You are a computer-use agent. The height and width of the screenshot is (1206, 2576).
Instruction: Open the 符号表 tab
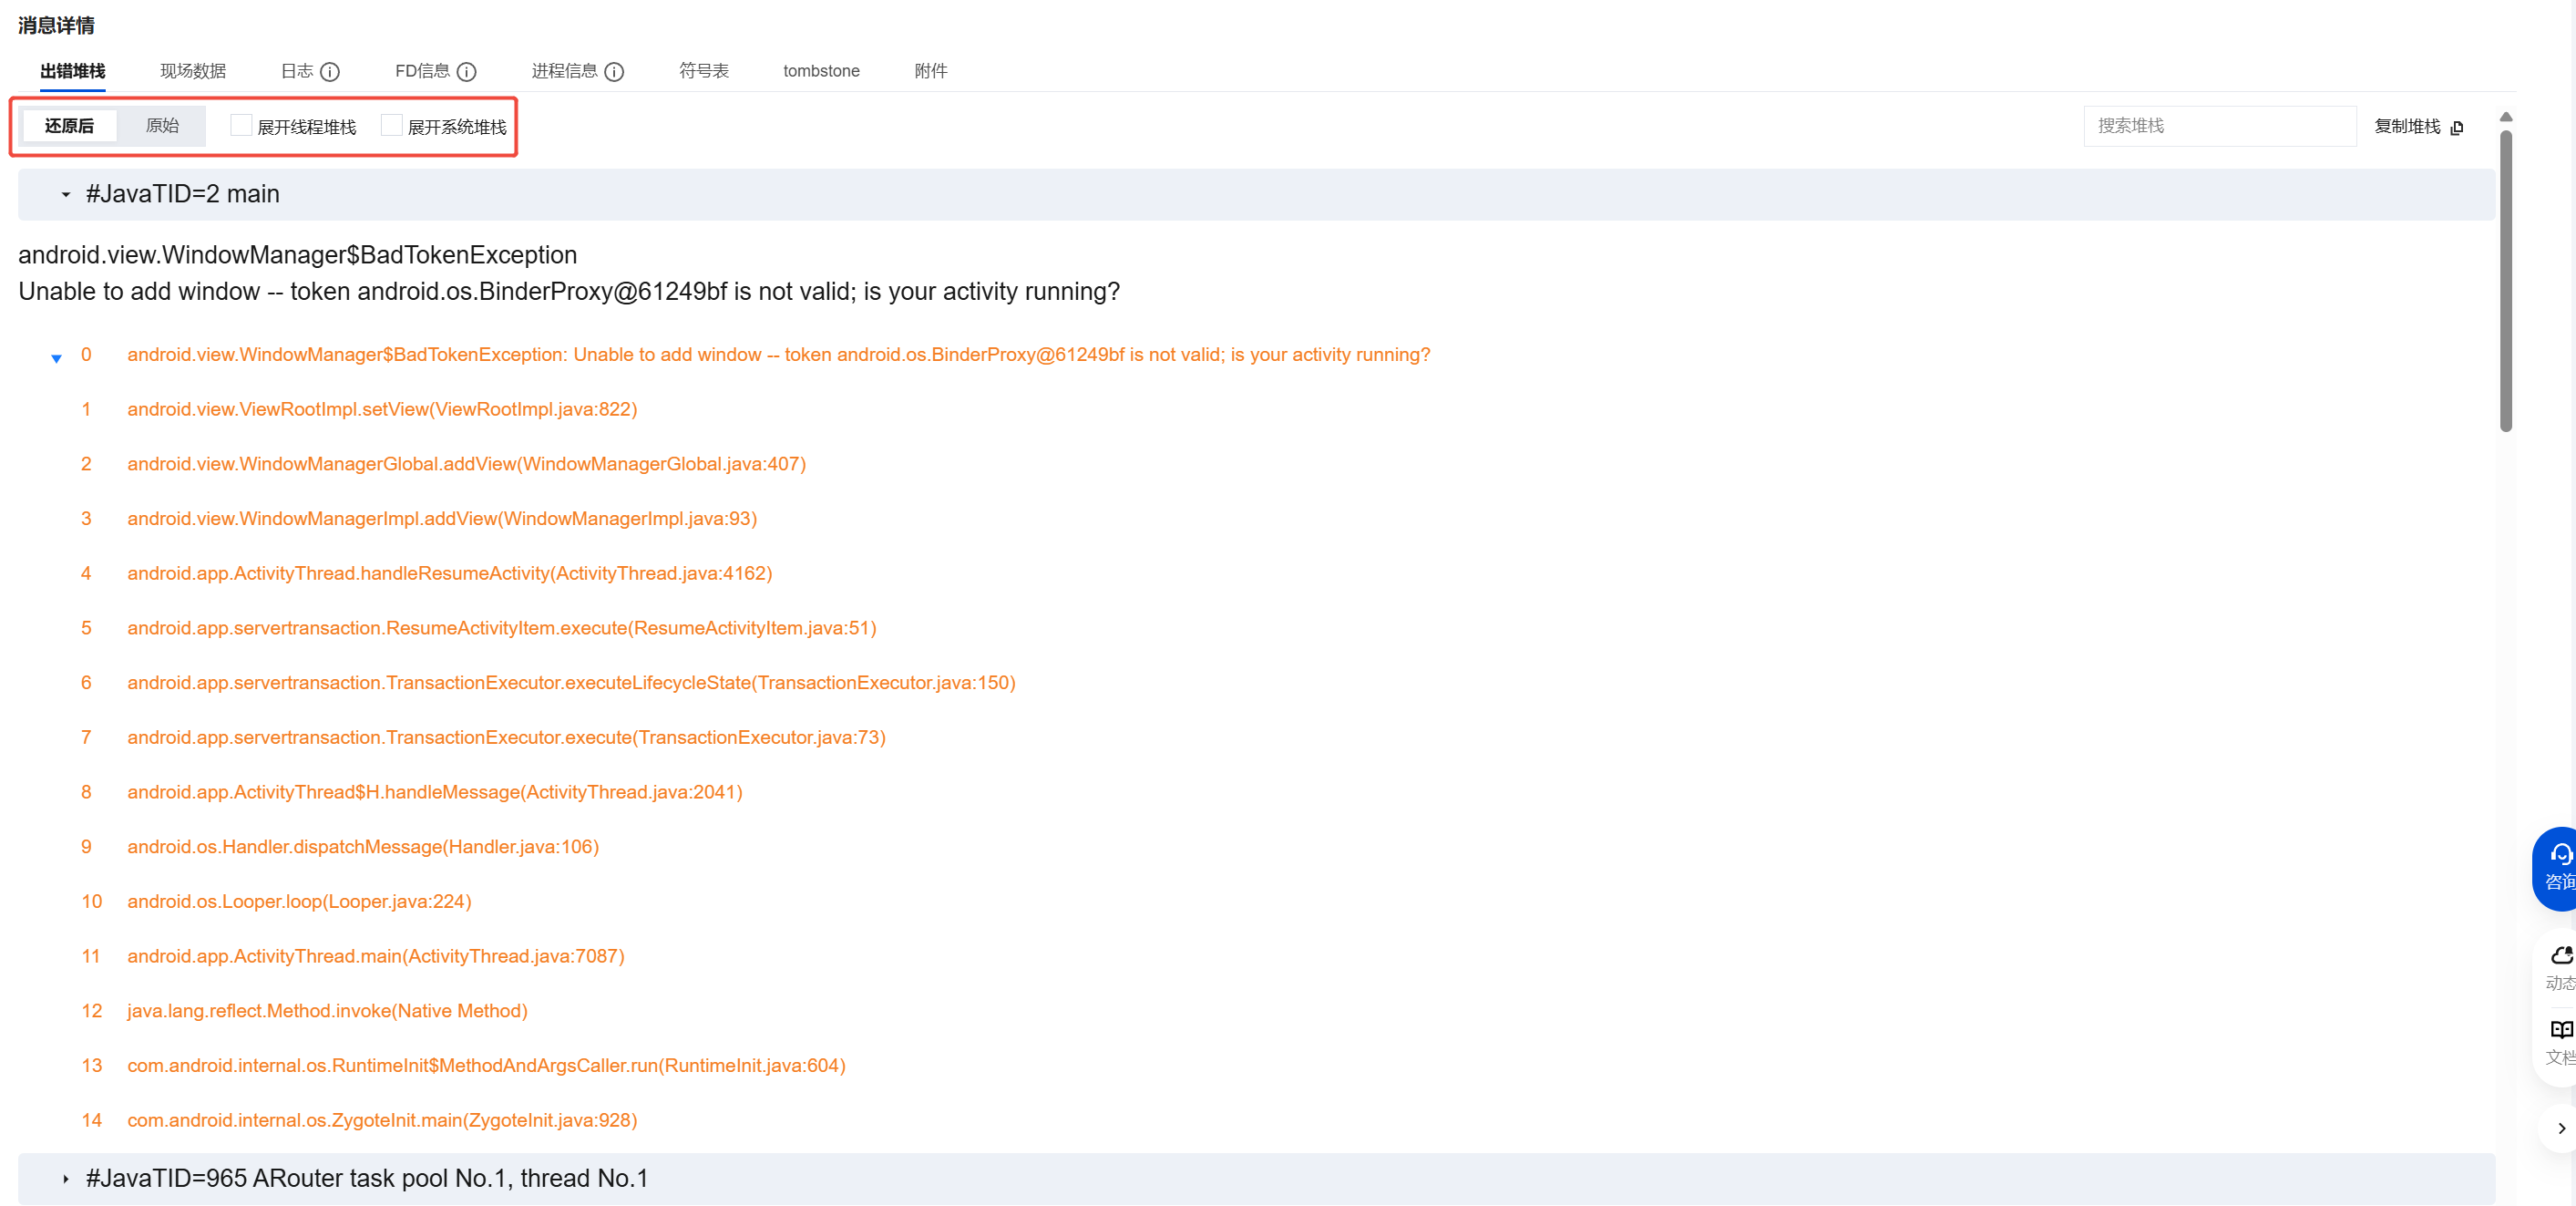tap(703, 71)
